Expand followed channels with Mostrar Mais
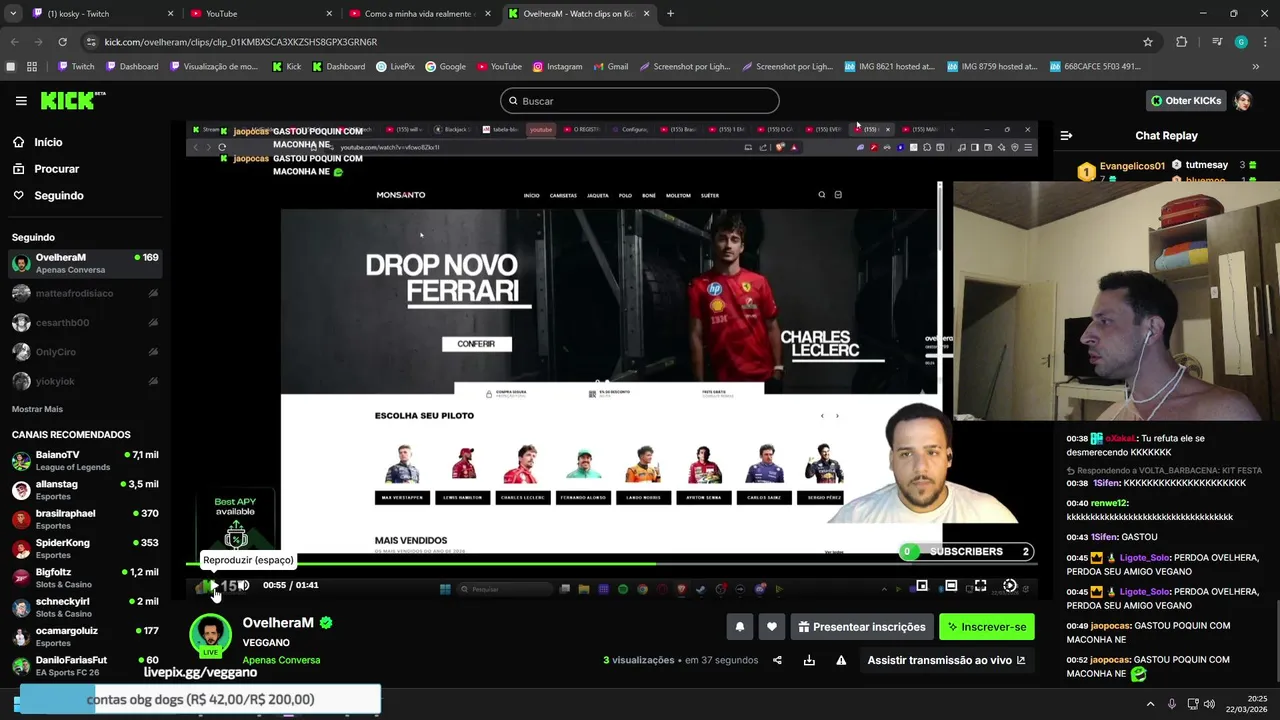Image resolution: width=1280 pixels, height=720 pixels. (37, 409)
